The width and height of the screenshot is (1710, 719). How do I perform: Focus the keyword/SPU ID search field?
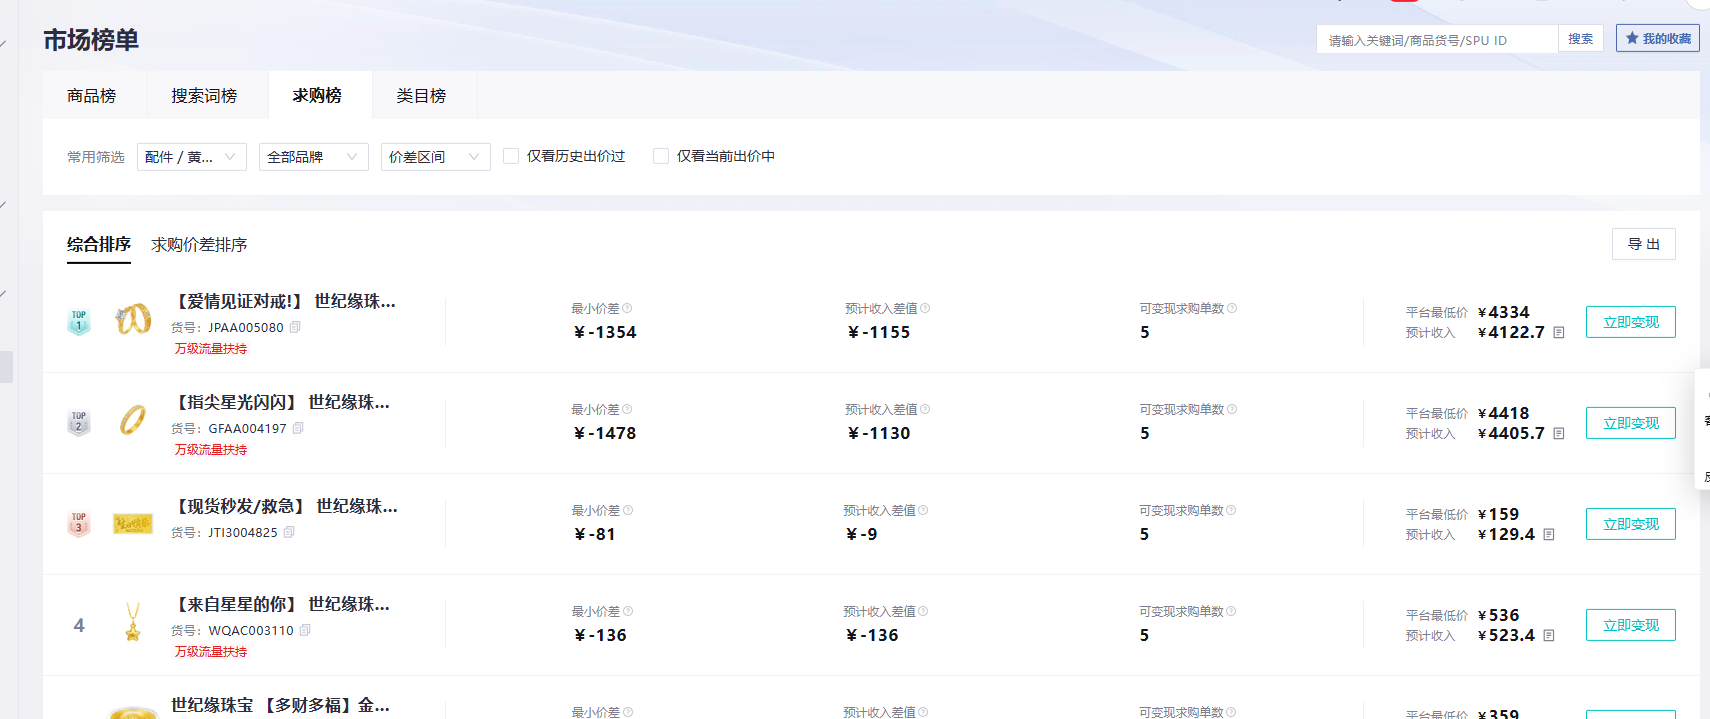pos(1436,40)
